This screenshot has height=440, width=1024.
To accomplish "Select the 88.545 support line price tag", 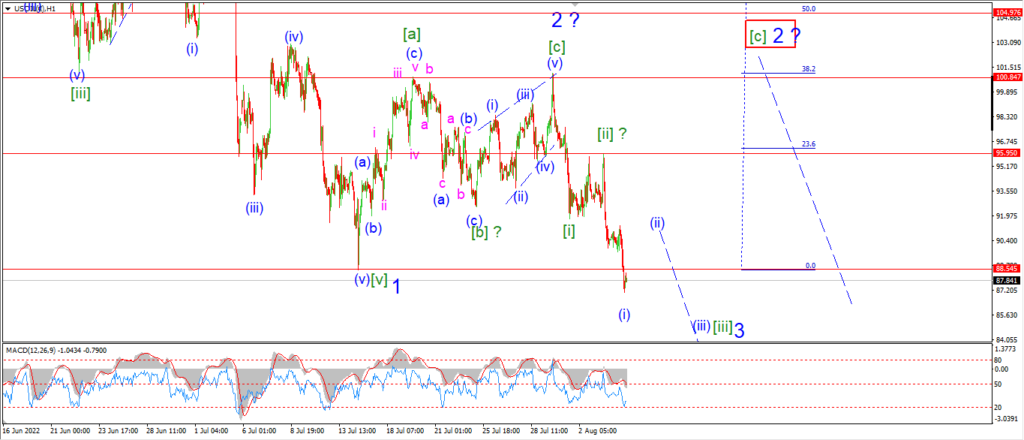I will click(1008, 268).
